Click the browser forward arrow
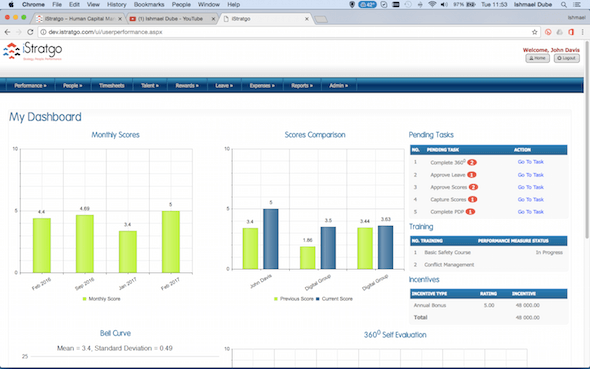 19,32
